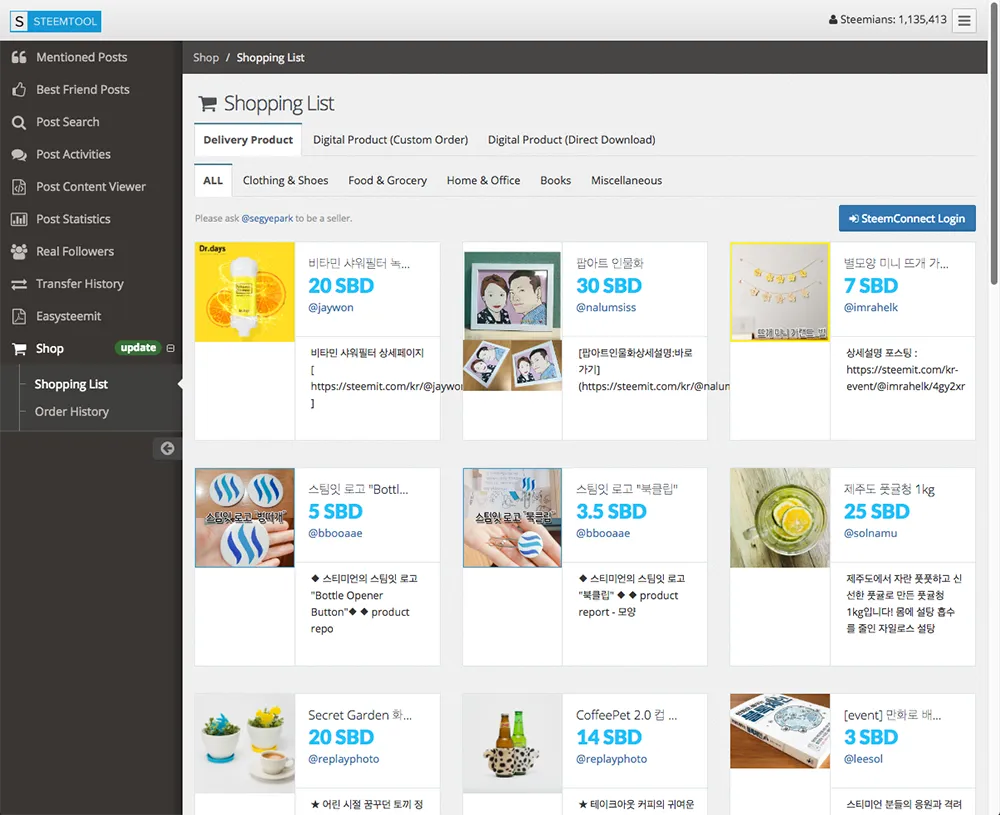1000x815 pixels.
Task: Click the STEEMTOOL logo
Action: click(x=55, y=21)
